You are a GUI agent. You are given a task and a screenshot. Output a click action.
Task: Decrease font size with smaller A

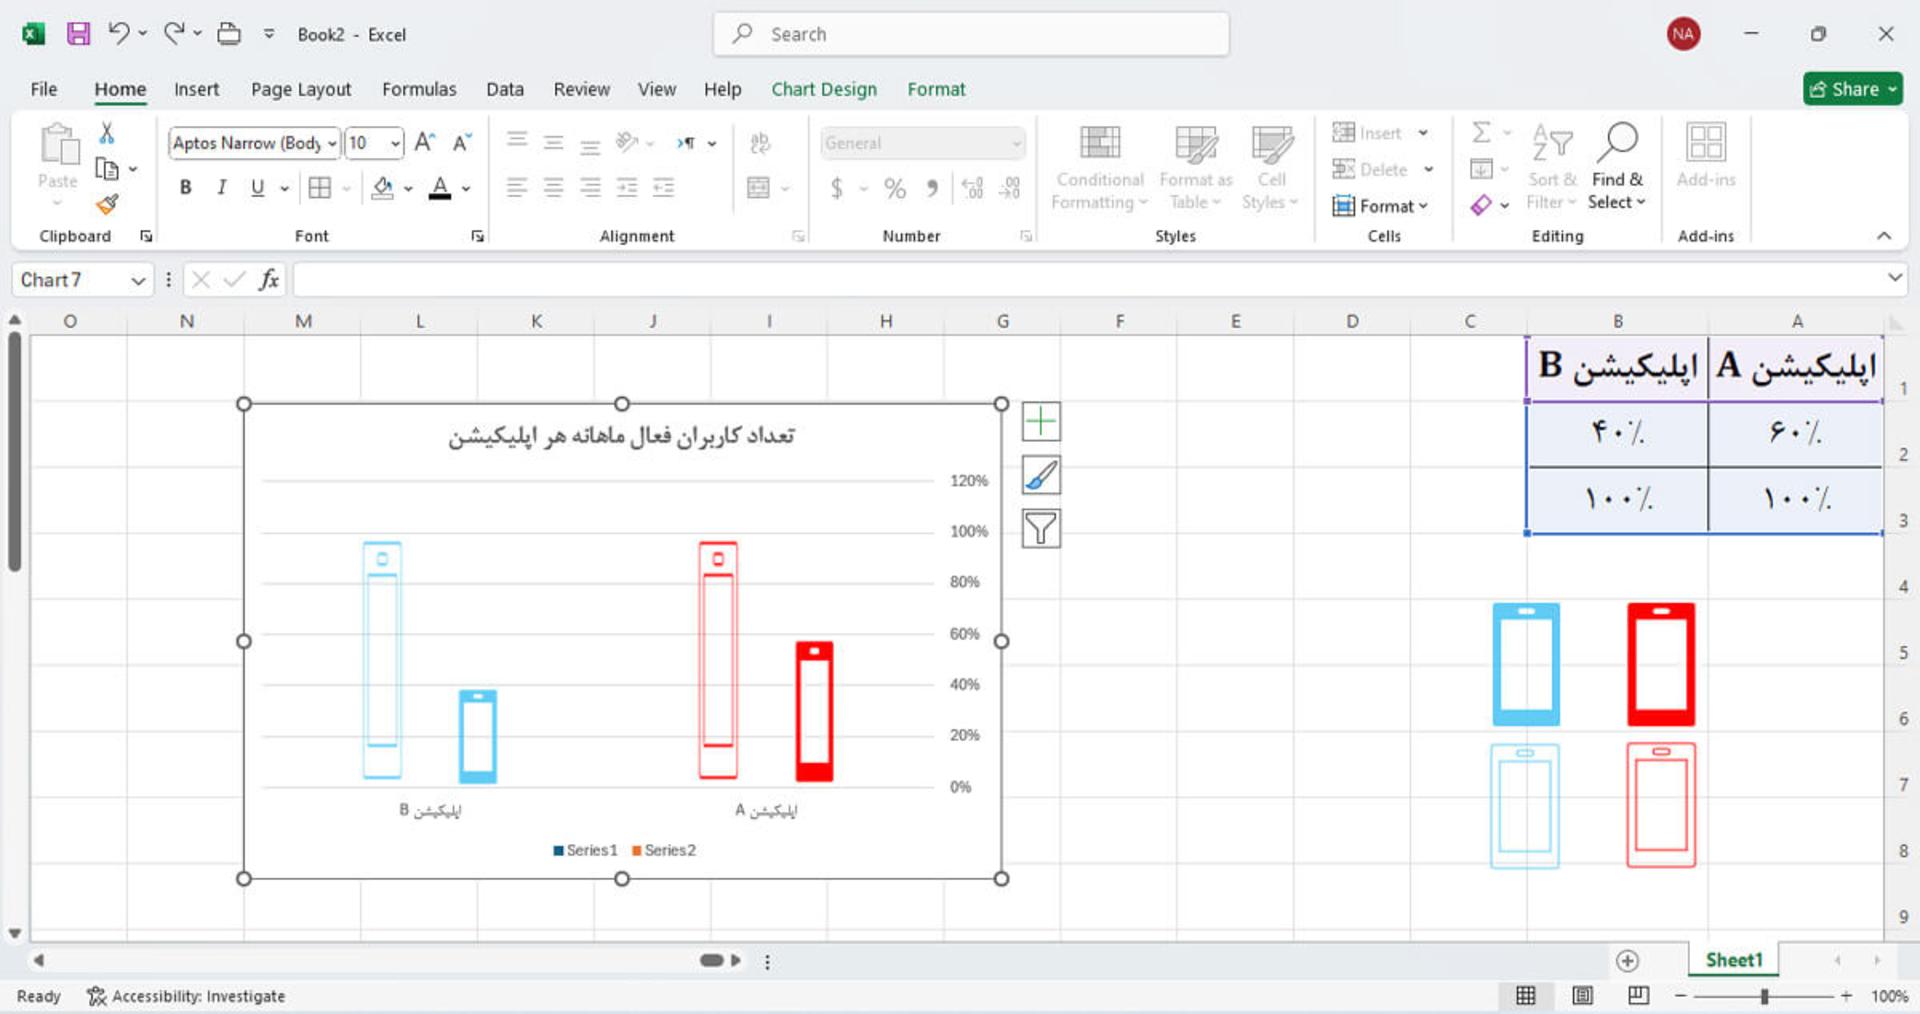click(462, 143)
